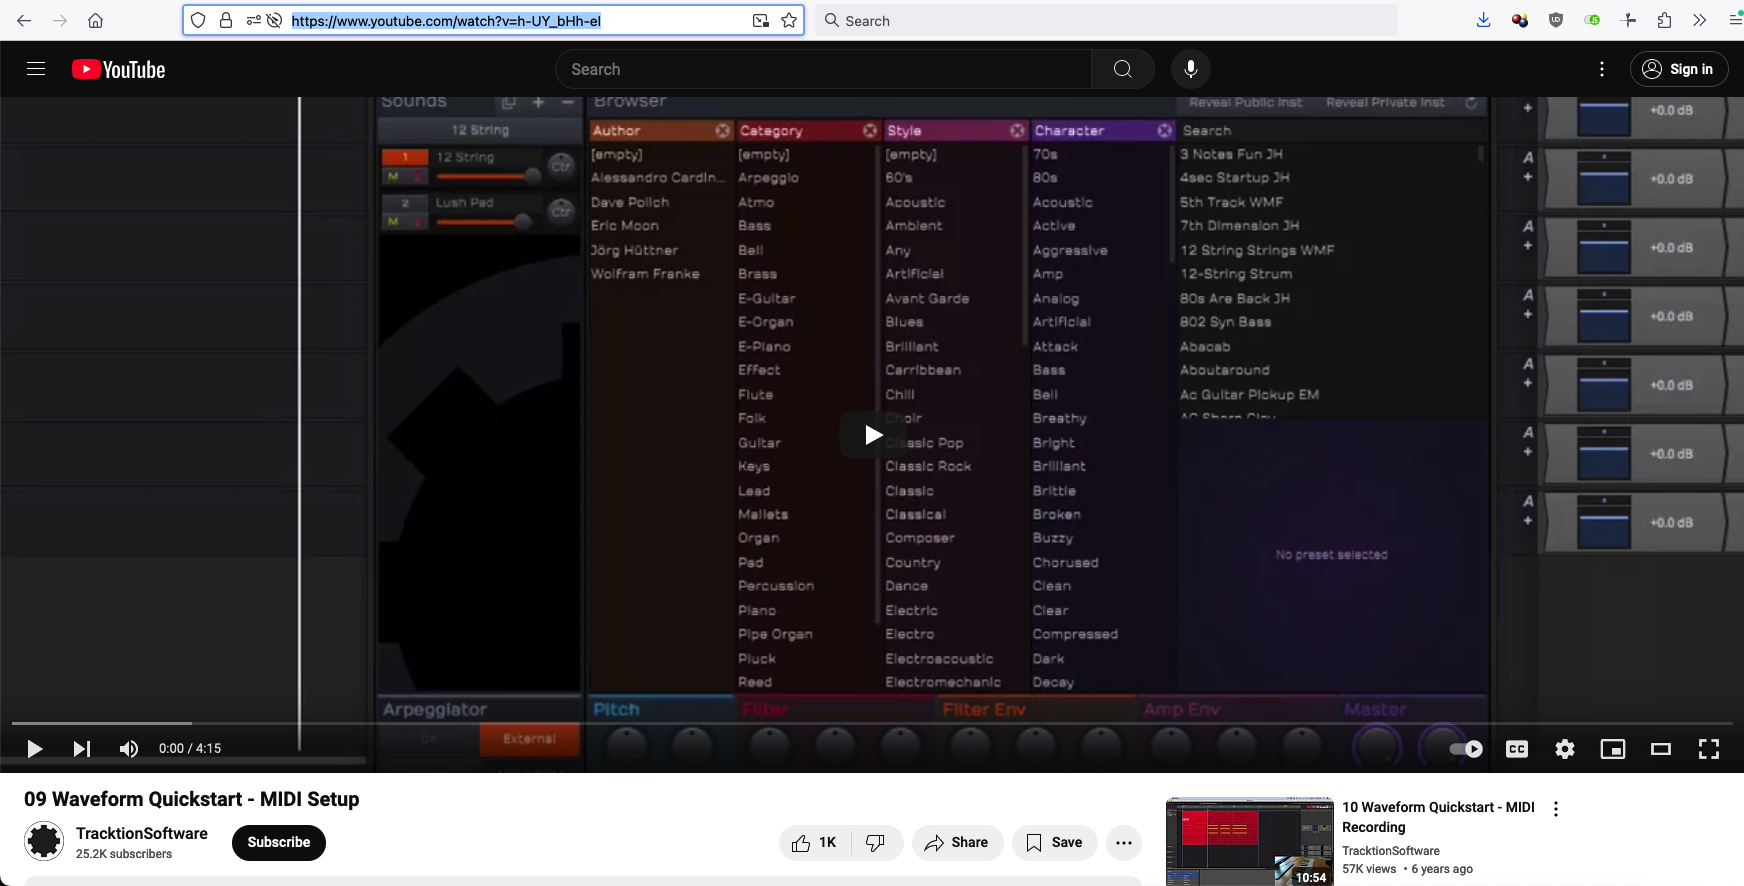Go to the YouTube home logo
Screen dimensions: 1744x886
click(x=119, y=69)
